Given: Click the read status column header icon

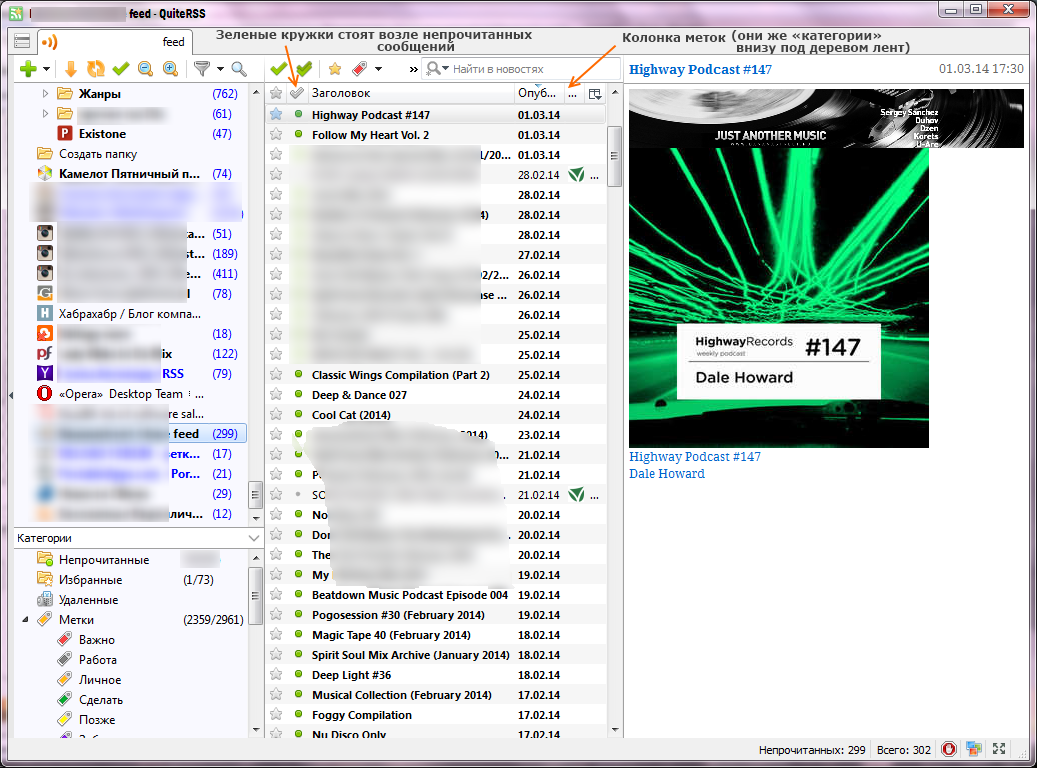Looking at the screenshot, I should click(x=297, y=93).
